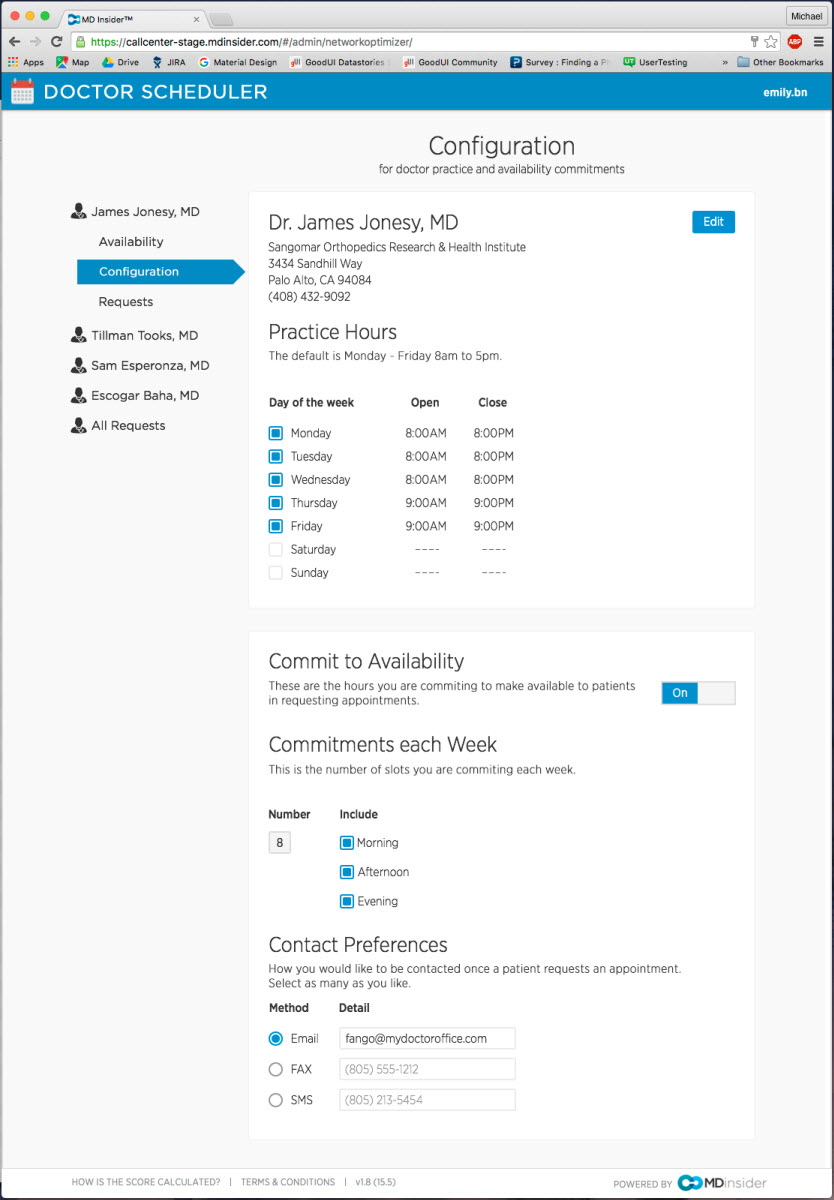Click the Doctor Scheduler calendar logo icon
The height and width of the screenshot is (1200, 834).
(22, 91)
